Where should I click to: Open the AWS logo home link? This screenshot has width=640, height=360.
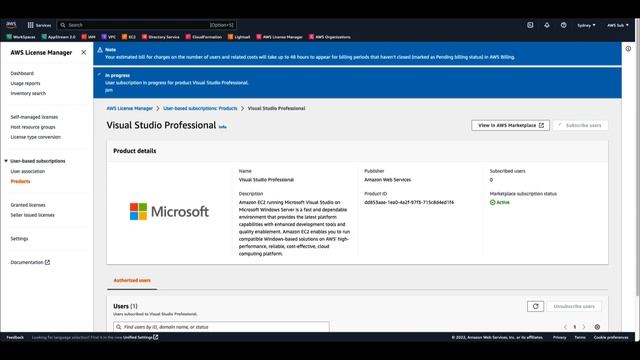coord(11,25)
